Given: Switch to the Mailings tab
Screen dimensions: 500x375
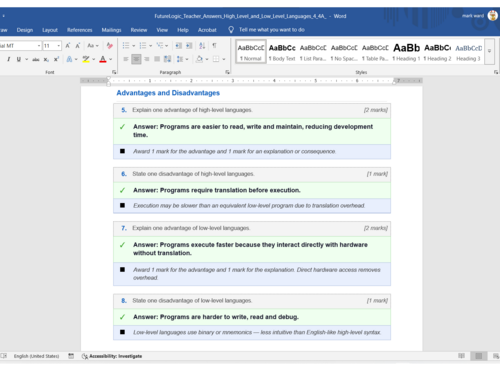Looking at the screenshot, I should (111, 30).
